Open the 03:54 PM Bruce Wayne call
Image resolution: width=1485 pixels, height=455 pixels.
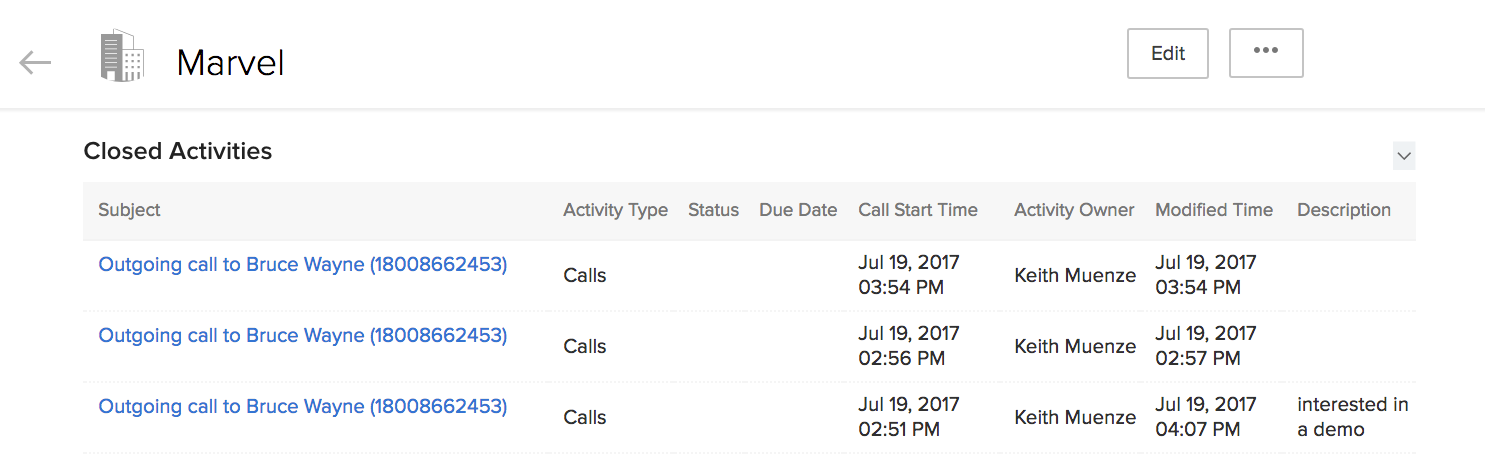pos(303,265)
